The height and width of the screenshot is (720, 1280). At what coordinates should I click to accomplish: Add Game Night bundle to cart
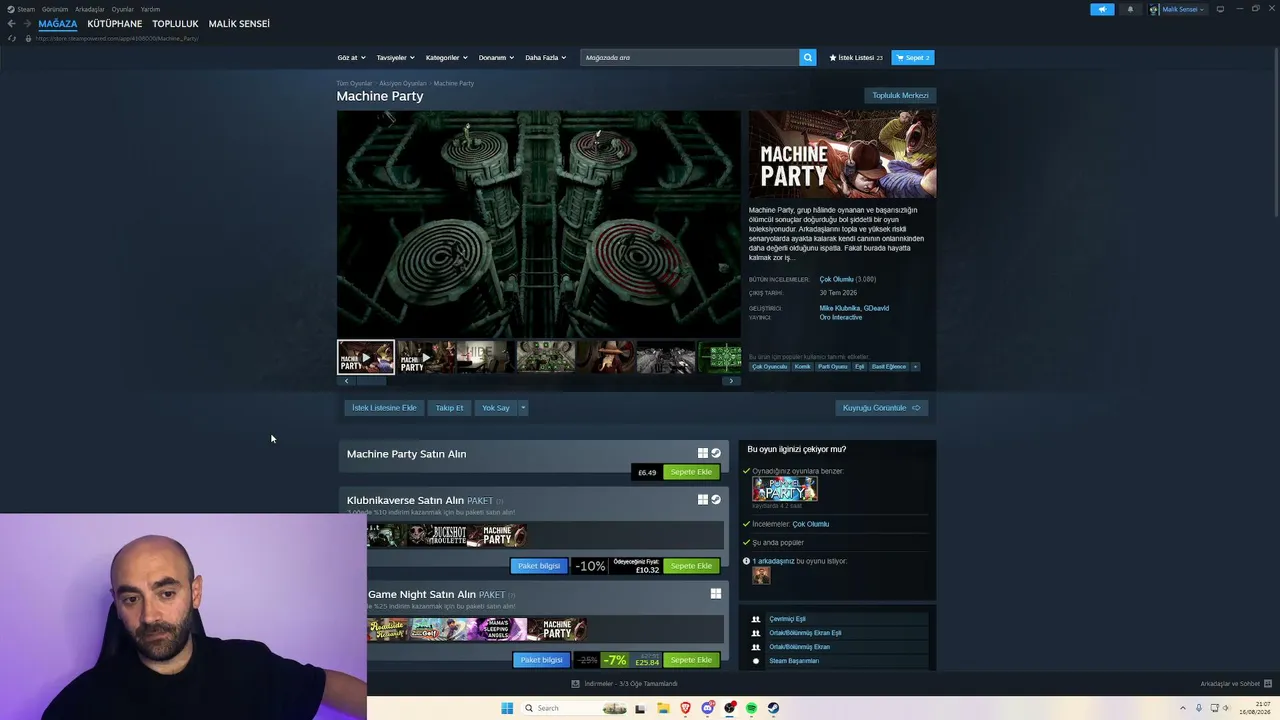point(691,660)
